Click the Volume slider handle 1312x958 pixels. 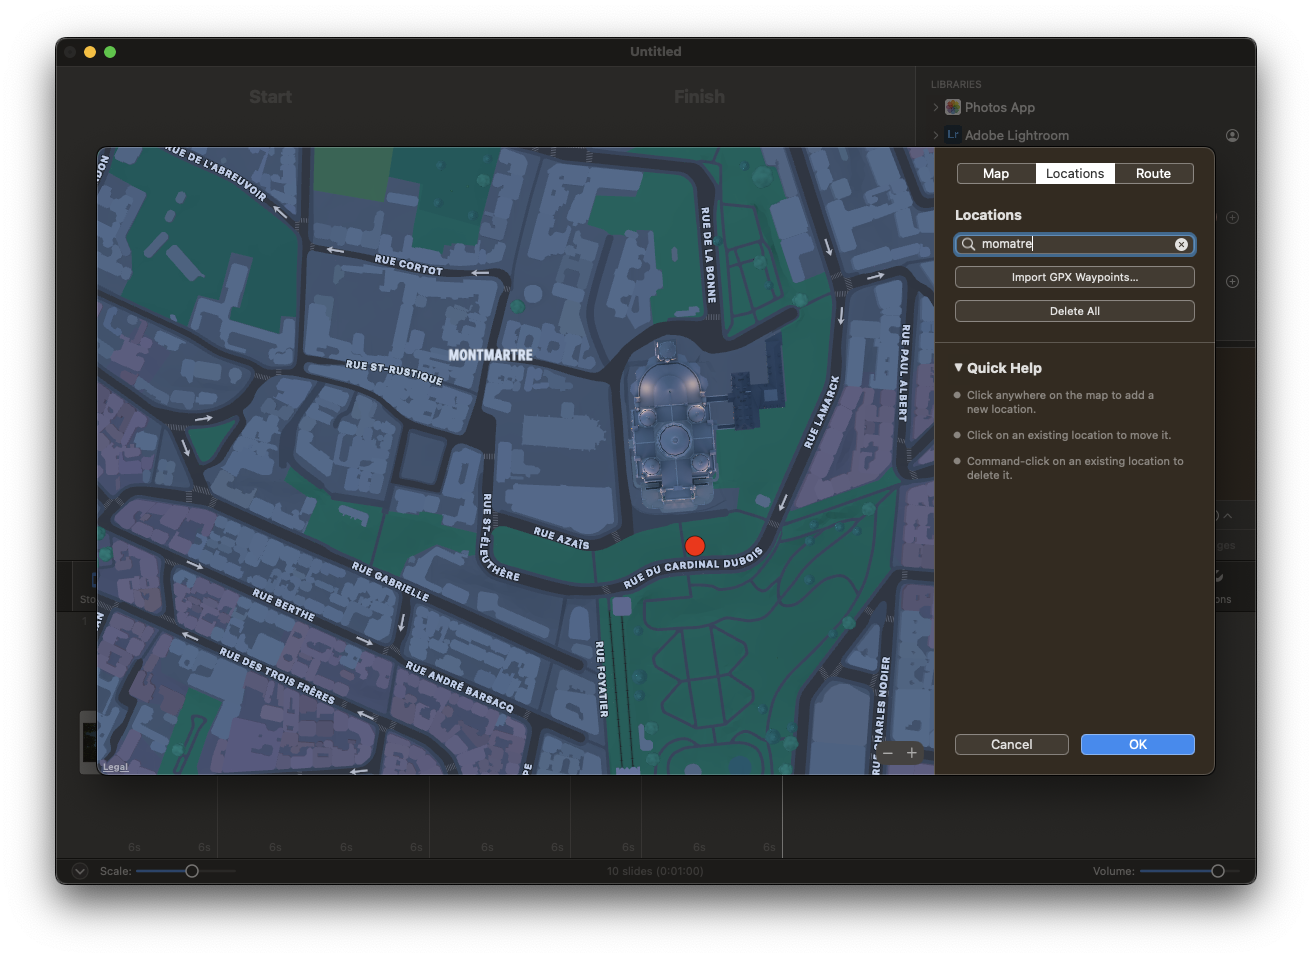(1218, 871)
